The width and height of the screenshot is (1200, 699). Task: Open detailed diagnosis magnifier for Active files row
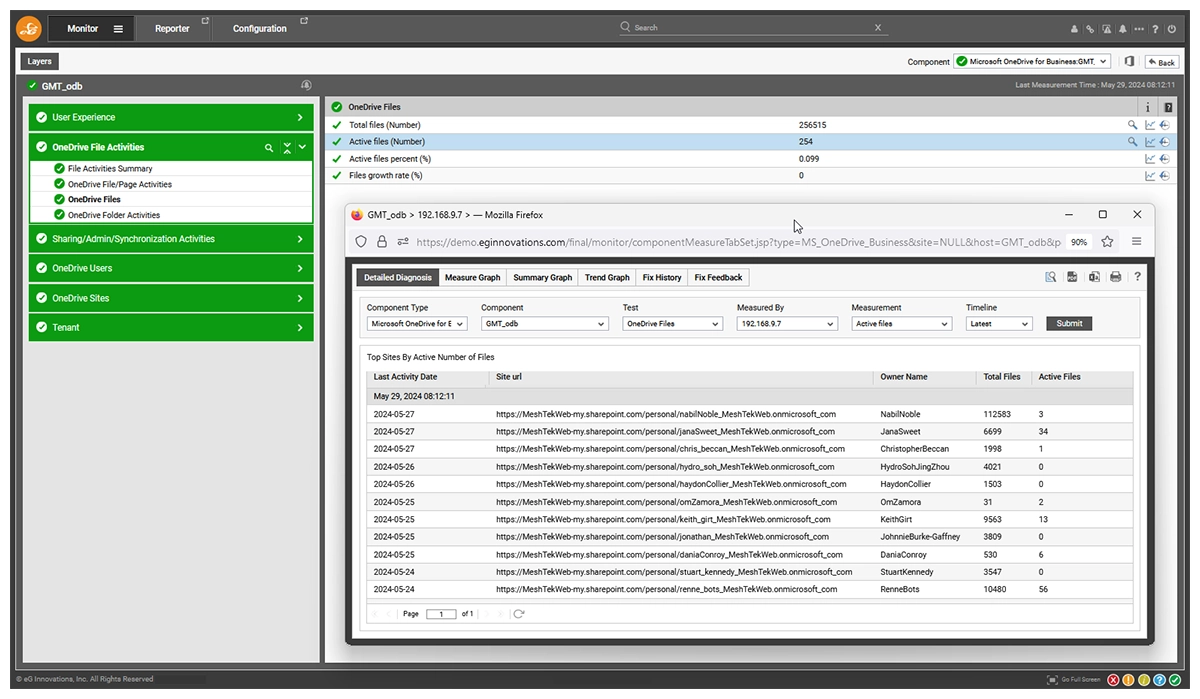[x=1133, y=142]
